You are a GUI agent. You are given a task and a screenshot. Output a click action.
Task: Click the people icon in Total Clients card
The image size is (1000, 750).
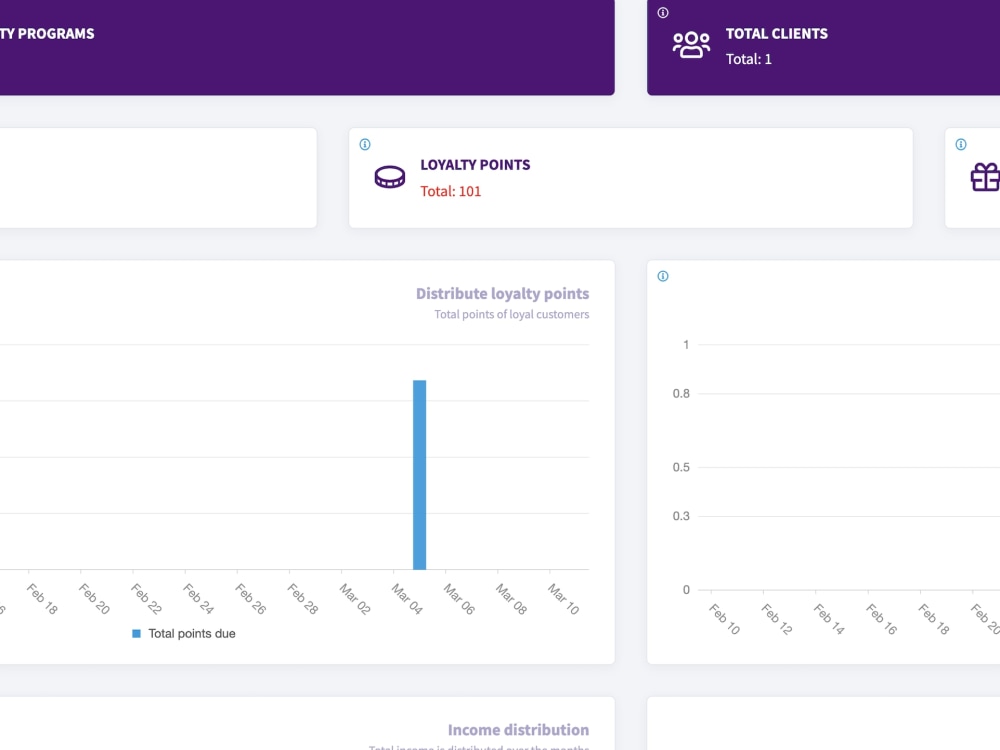(691, 45)
